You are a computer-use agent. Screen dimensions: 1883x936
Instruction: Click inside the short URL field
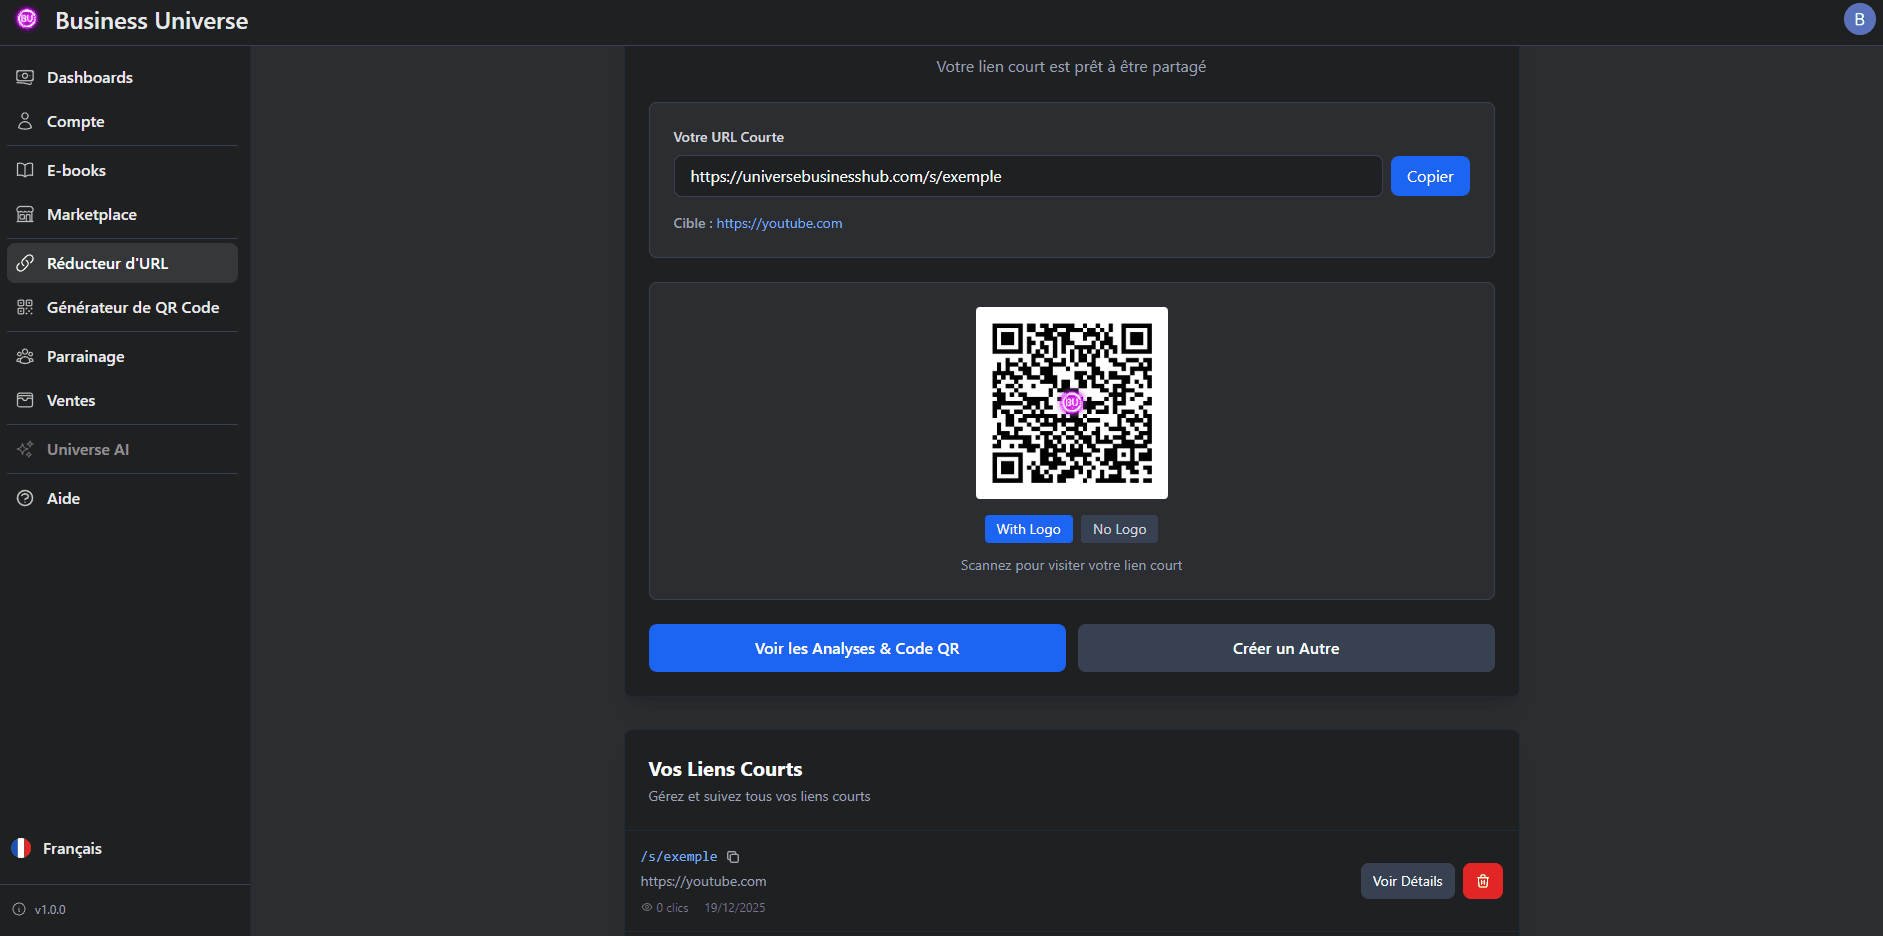[1028, 176]
